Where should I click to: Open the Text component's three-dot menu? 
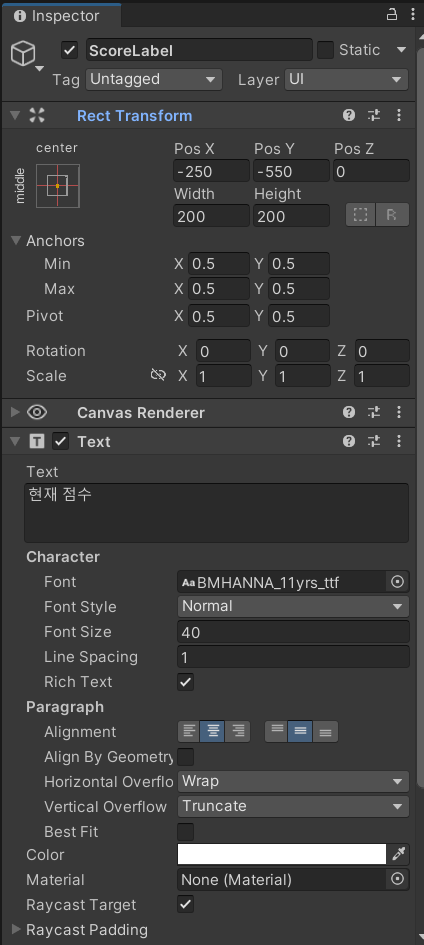tap(399, 441)
